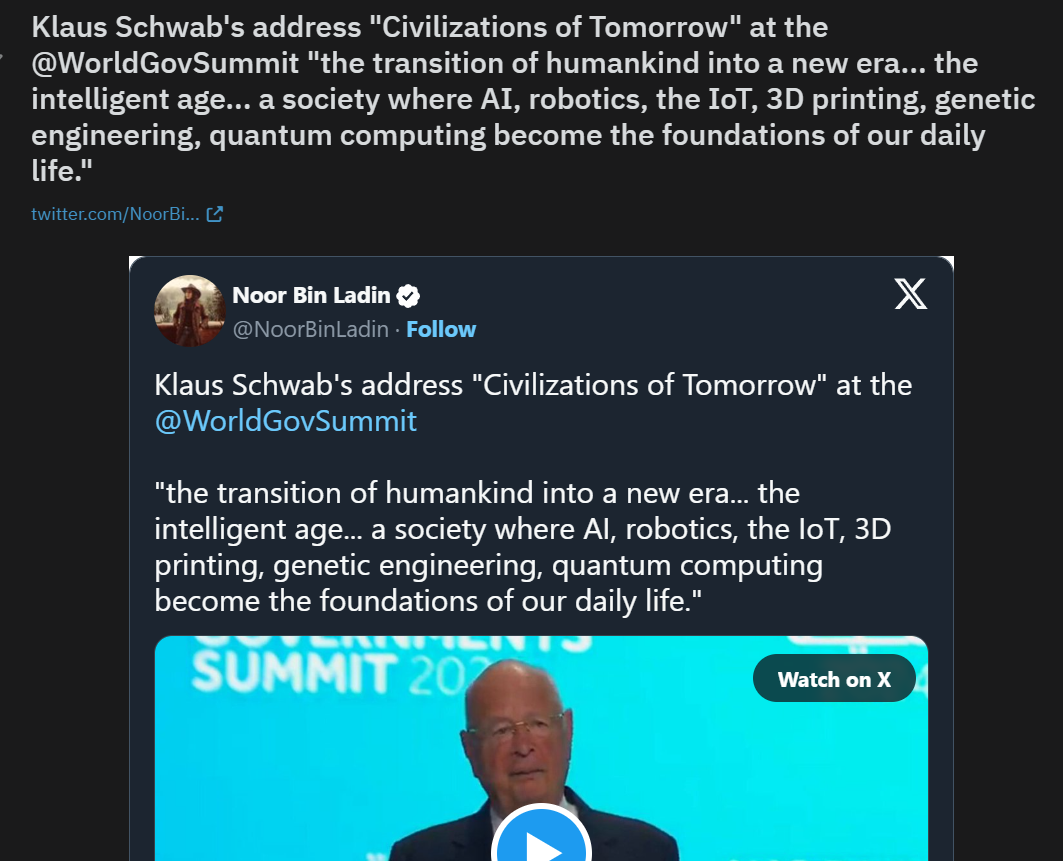Click the quoted "transition of humankind" tweet paragraph
The width and height of the screenshot is (1063, 861).
pyautogui.click(x=523, y=547)
